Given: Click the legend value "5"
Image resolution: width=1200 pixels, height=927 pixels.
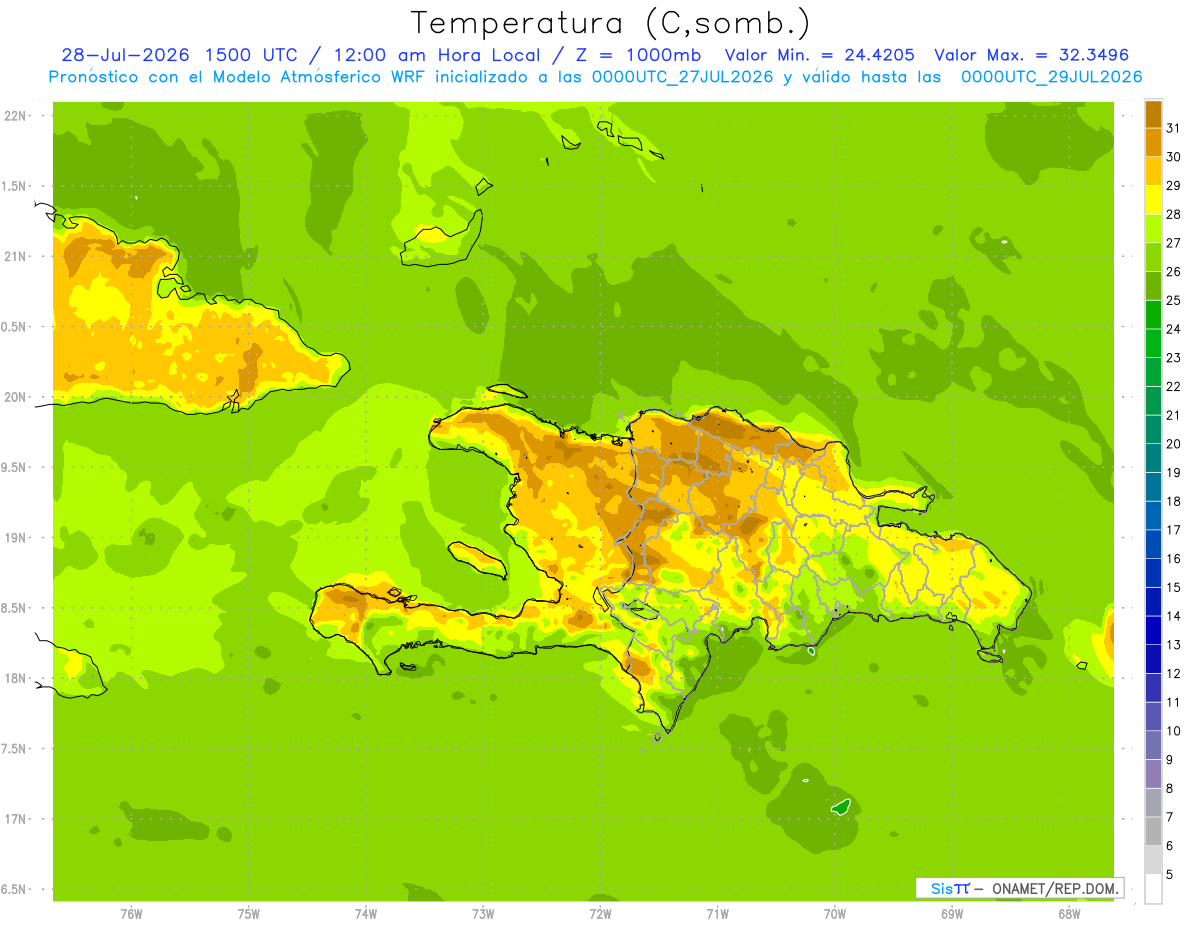Looking at the screenshot, I should [1170, 874].
